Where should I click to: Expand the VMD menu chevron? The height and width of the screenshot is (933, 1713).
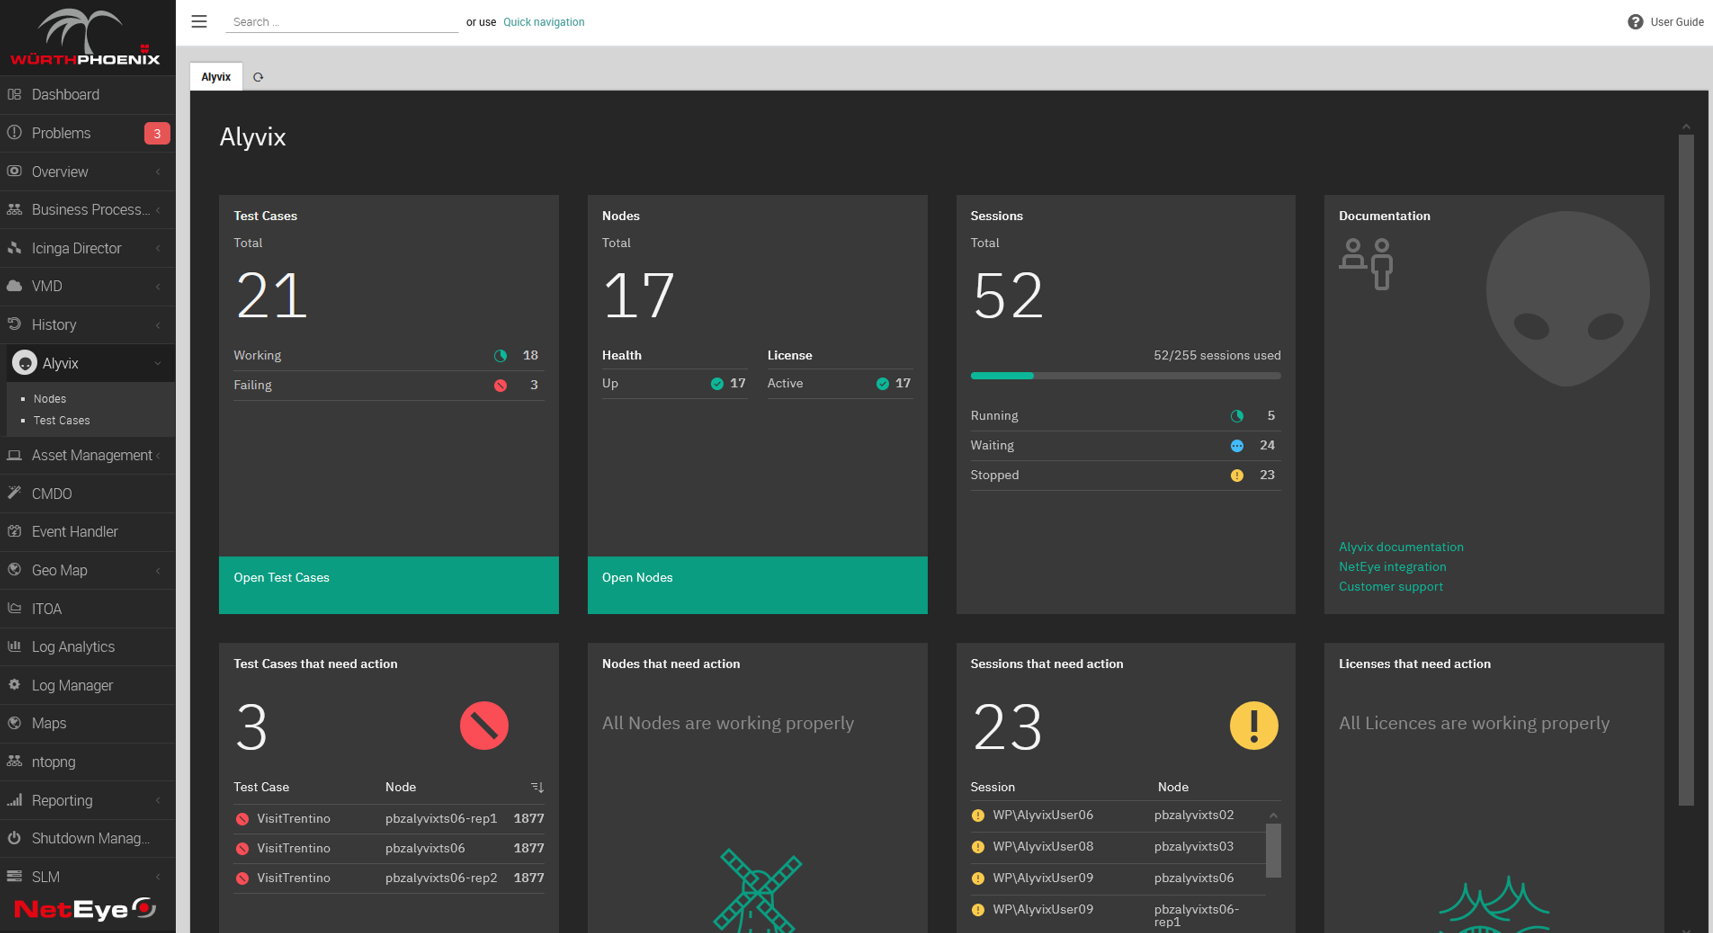[x=158, y=286]
